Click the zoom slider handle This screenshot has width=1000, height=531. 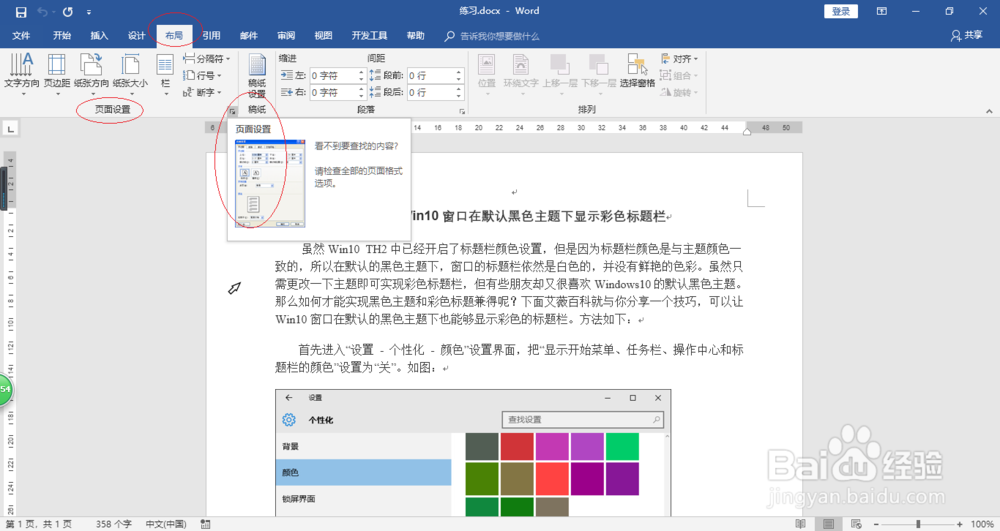[918, 524]
